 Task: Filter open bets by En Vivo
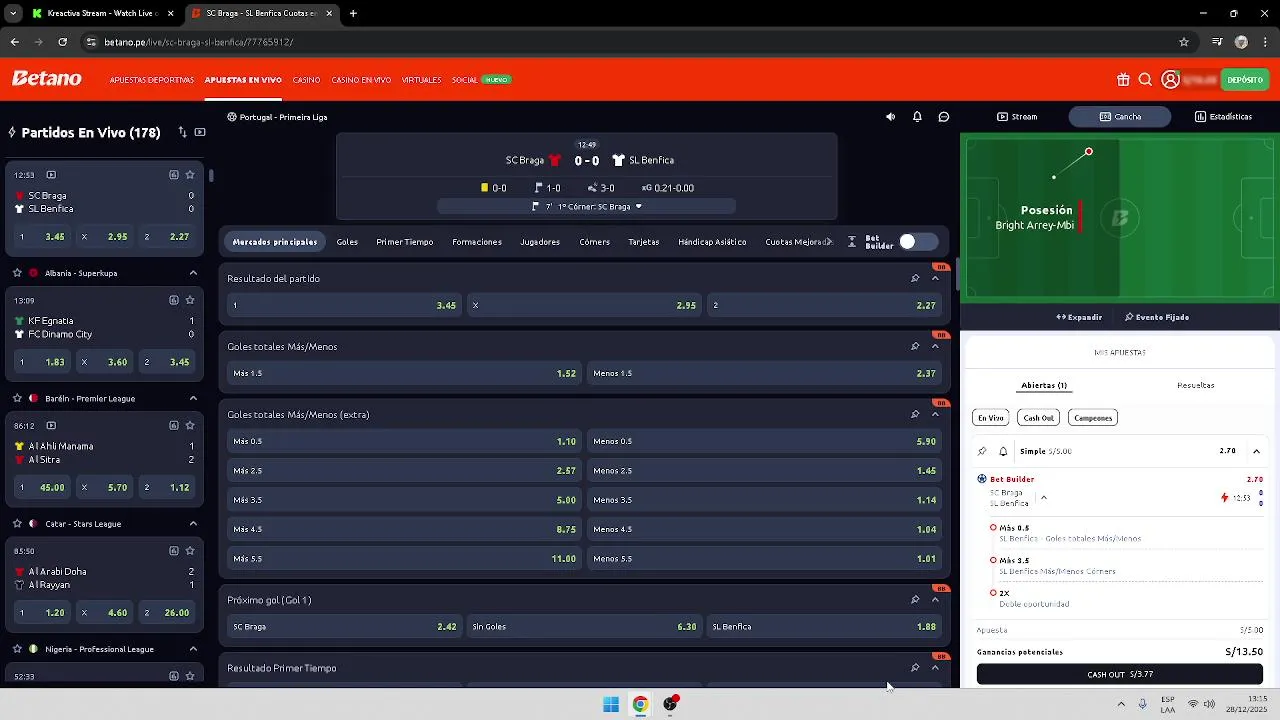pyautogui.click(x=991, y=418)
